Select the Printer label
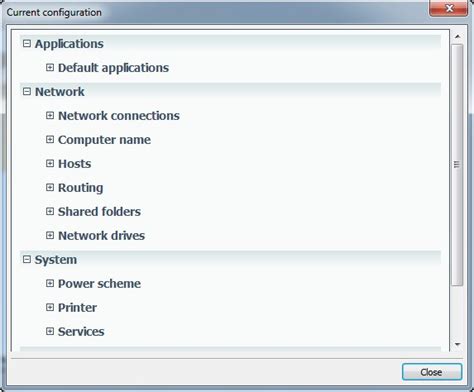474x392 pixels. tap(77, 308)
